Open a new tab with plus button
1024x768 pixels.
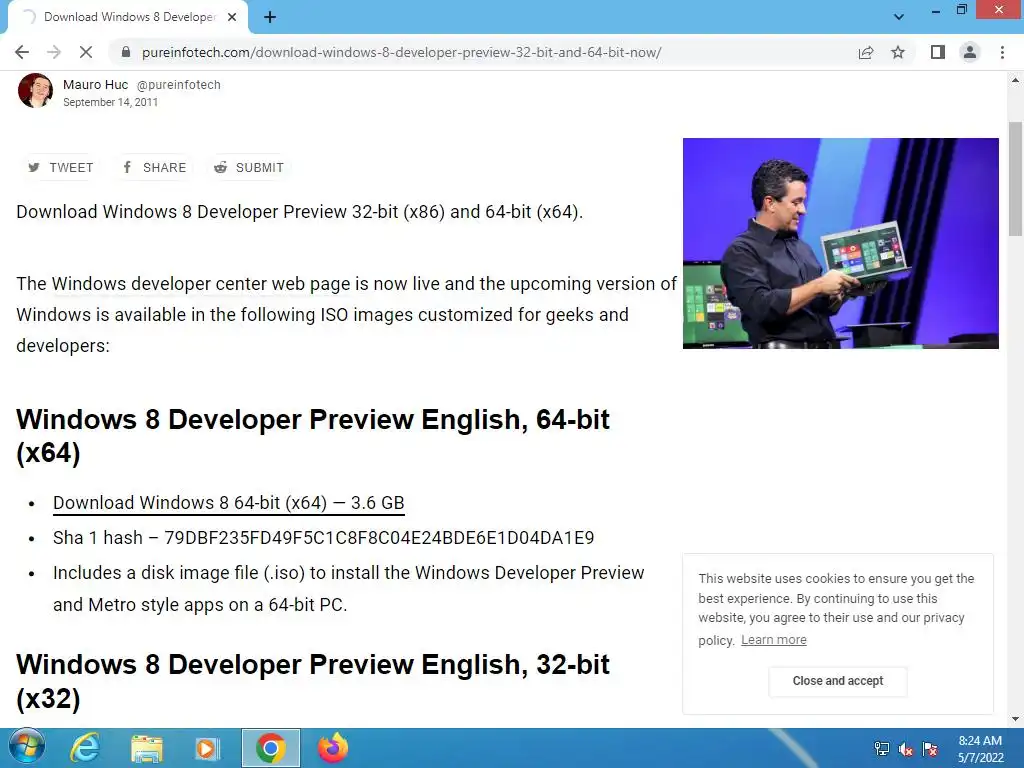(270, 18)
